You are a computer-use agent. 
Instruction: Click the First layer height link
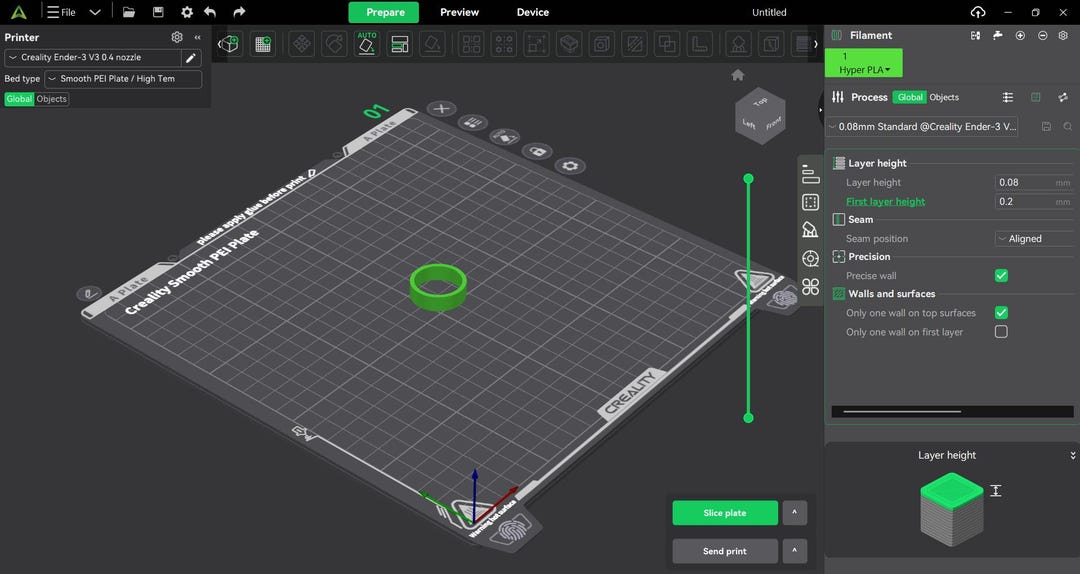coord(885,202)
